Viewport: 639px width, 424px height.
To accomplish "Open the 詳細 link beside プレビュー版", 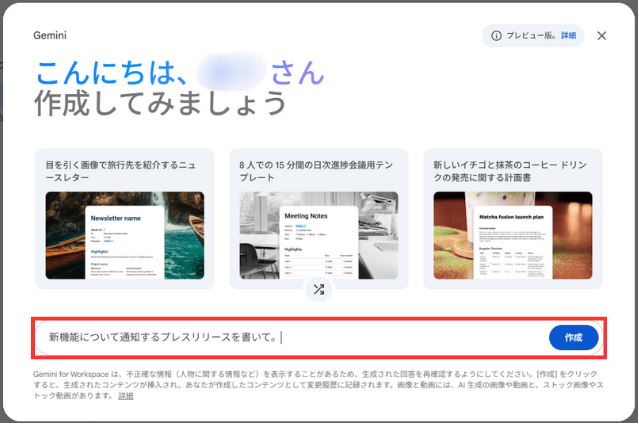I will [x=568, y=35].
